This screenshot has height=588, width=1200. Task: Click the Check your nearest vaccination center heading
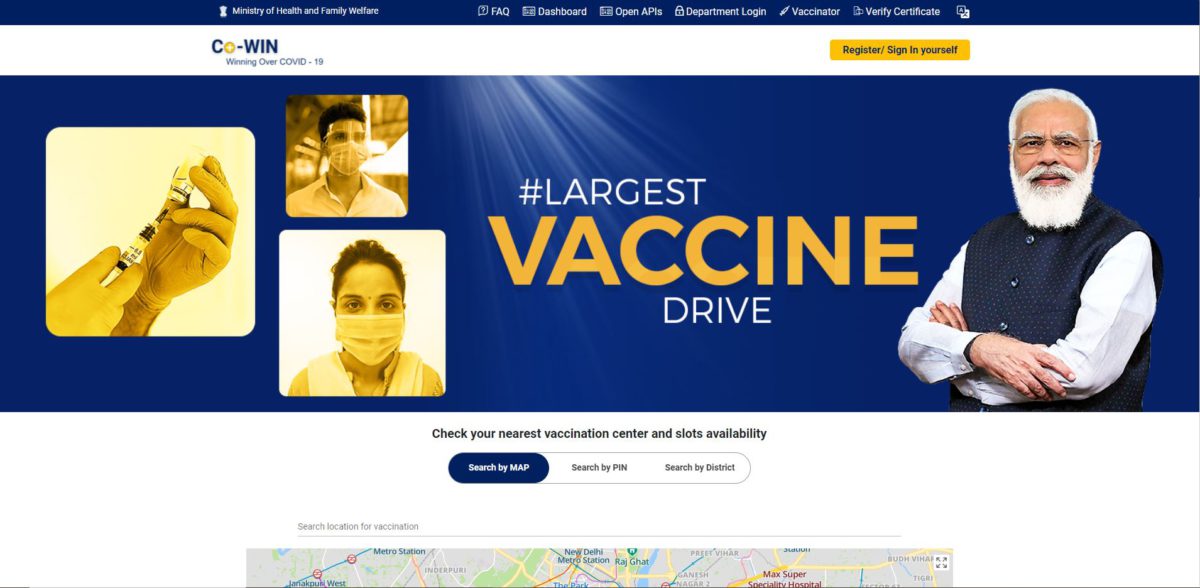pos(599,434)
